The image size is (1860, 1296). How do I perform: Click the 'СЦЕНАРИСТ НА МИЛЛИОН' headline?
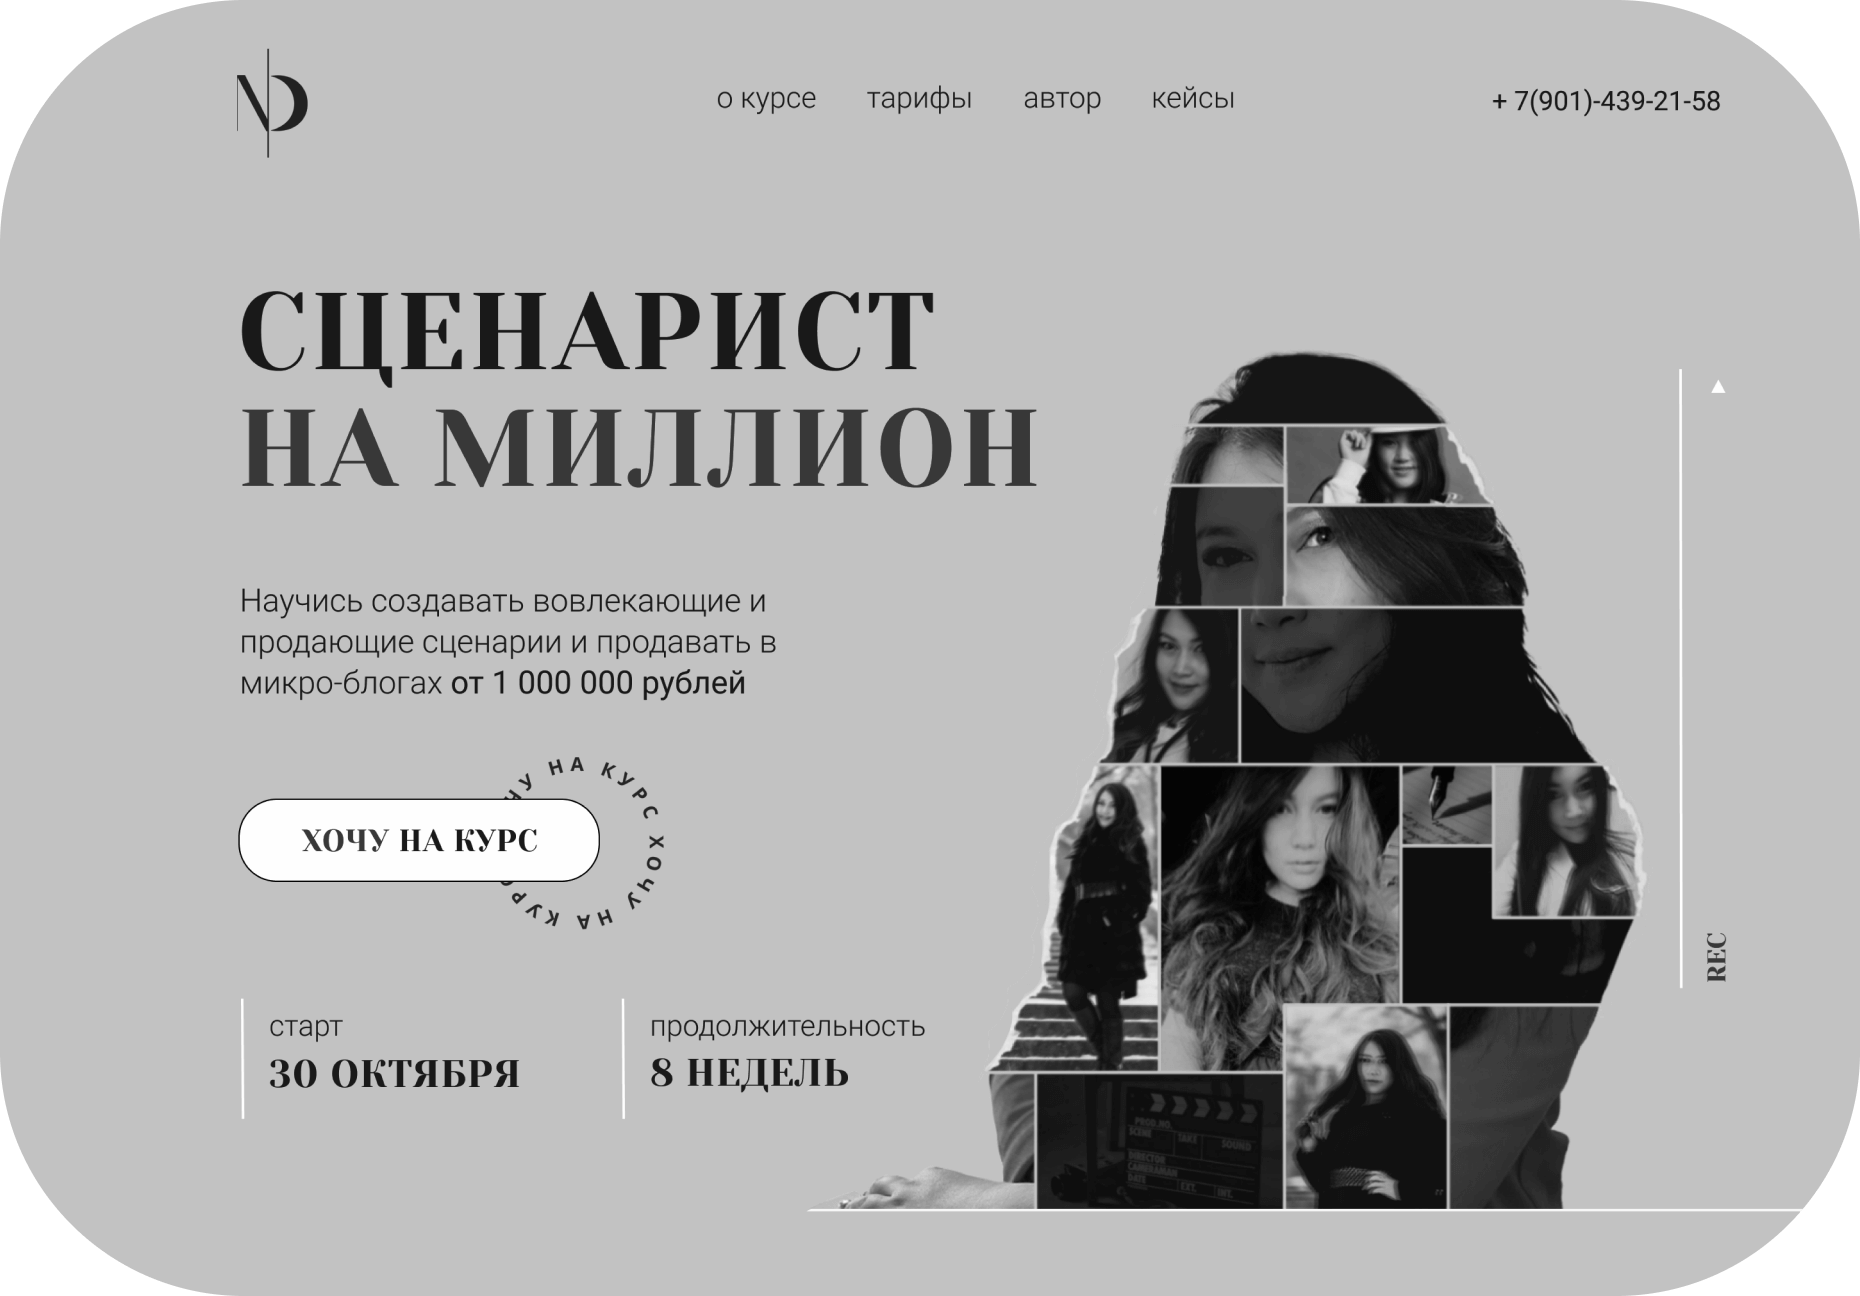[638, 388]
